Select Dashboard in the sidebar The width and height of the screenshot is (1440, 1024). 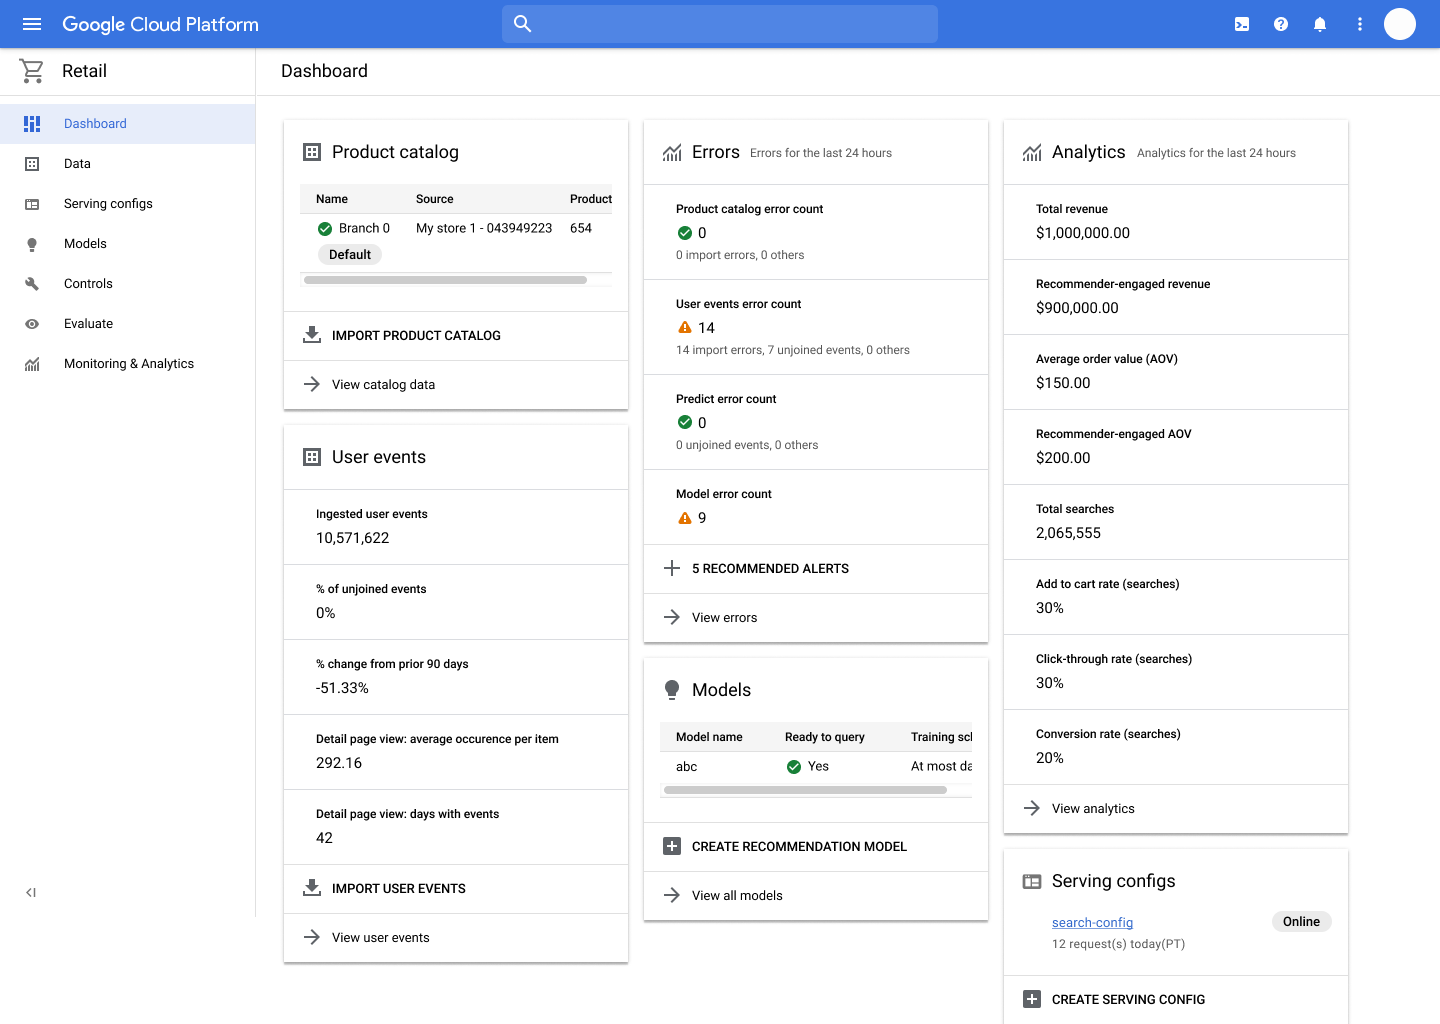point(128,124)
